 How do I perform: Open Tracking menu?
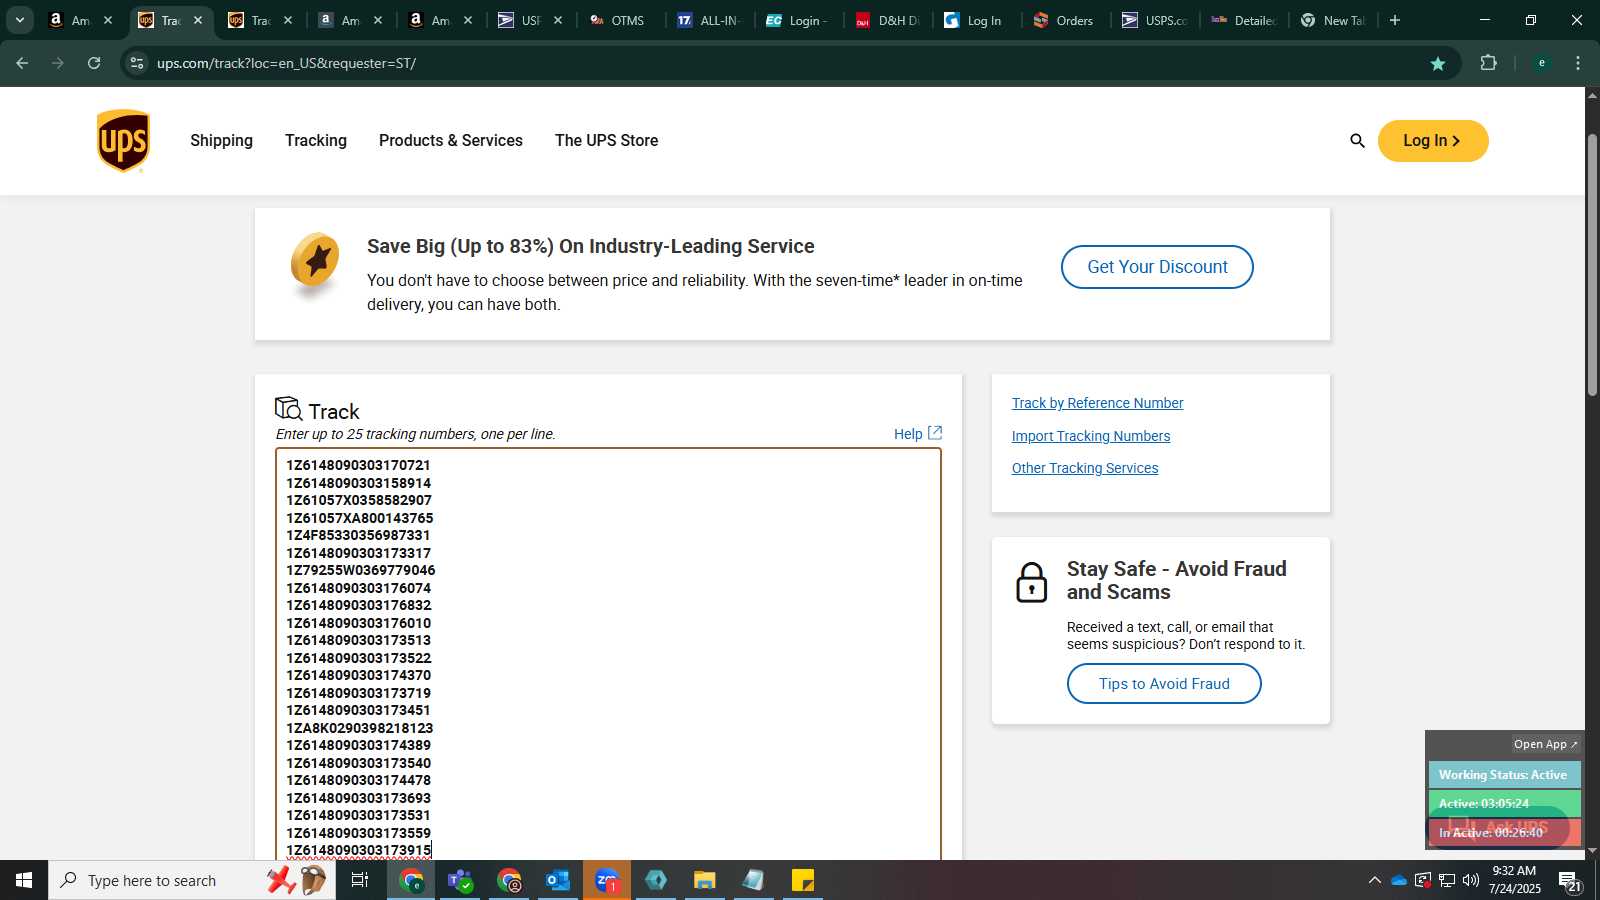coord(316,141)
